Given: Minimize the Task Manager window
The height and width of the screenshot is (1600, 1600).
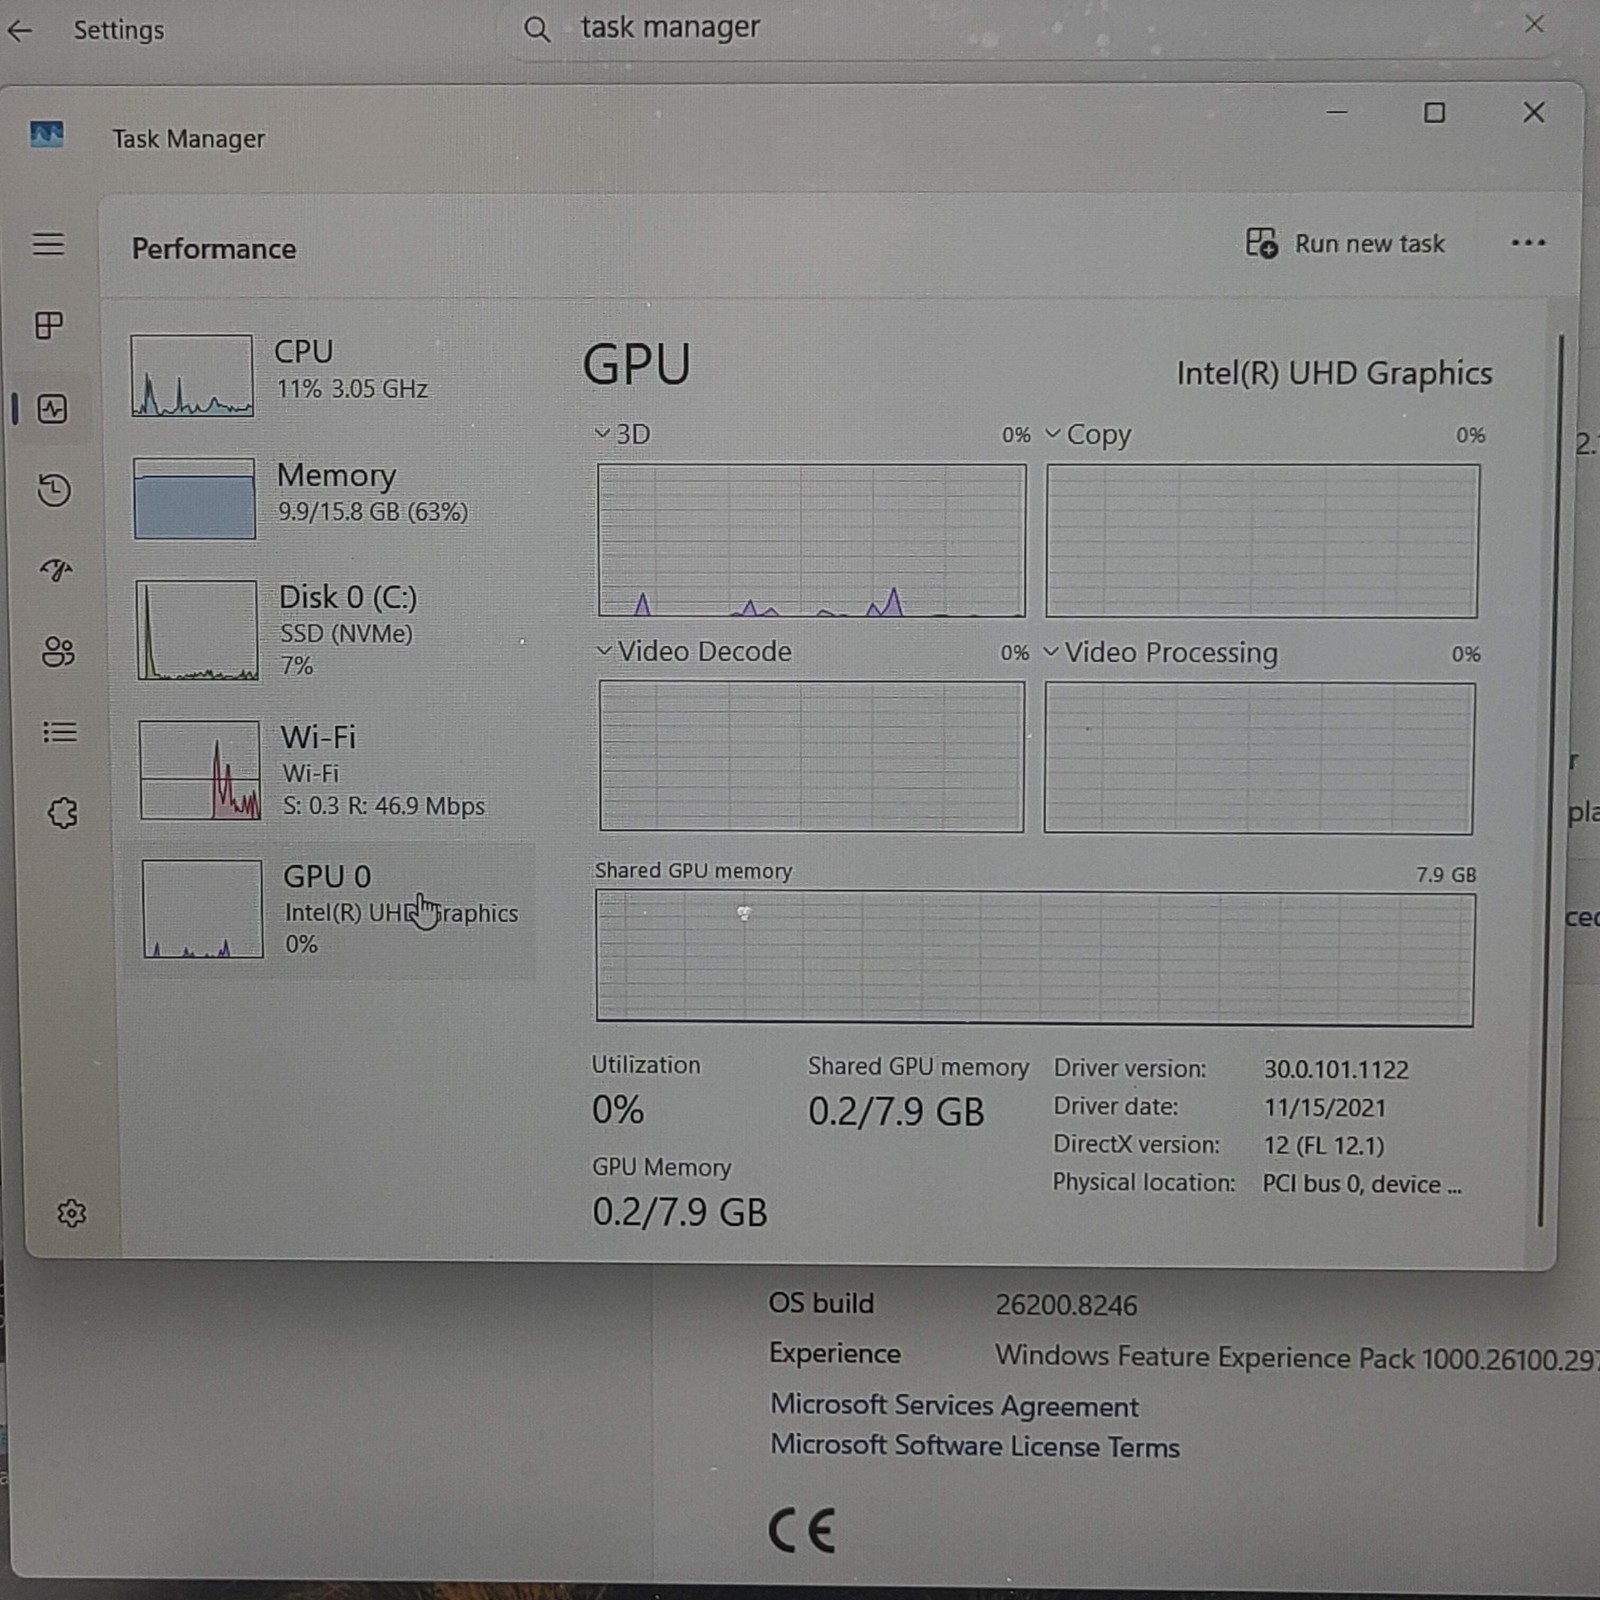Looking at the screenshot, I should click(1337, 112).
